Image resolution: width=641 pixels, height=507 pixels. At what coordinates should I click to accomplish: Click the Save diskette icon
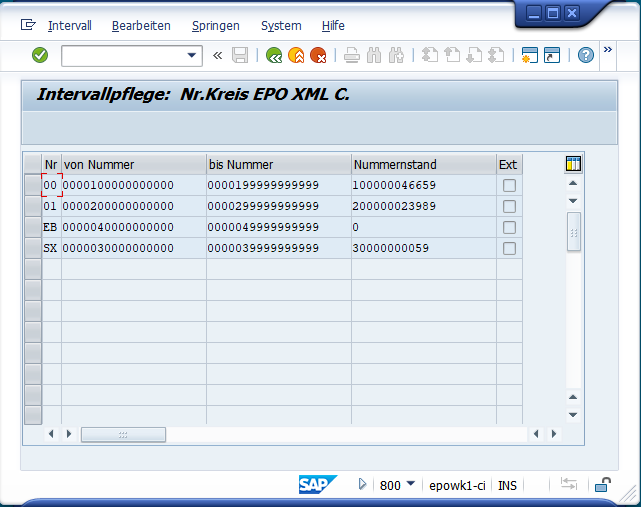pos(240,55)
